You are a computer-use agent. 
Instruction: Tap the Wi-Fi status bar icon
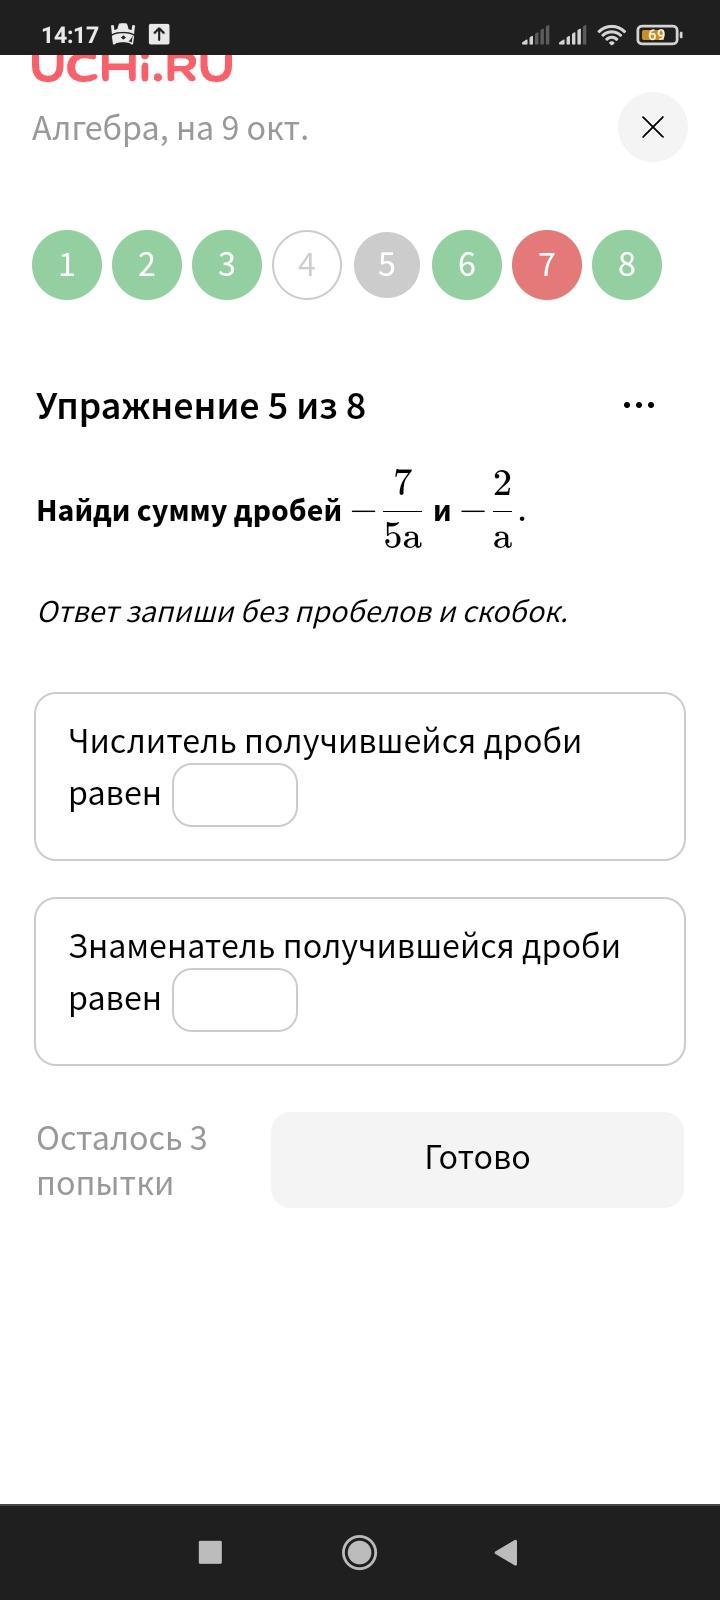tap(611, 35)
